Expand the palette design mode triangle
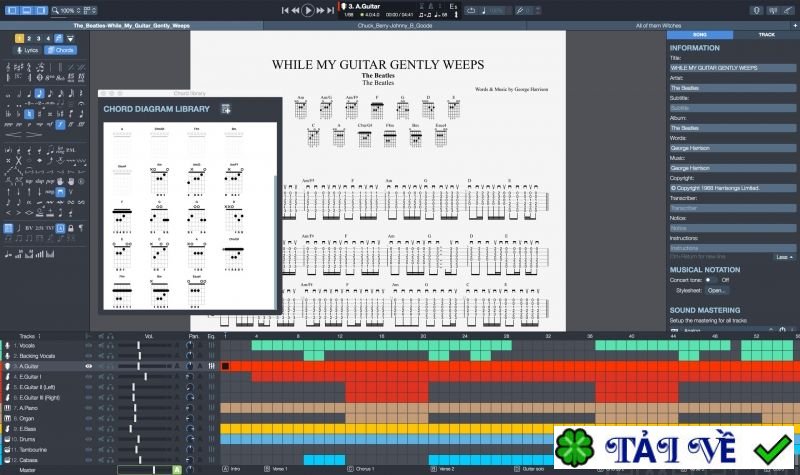This screenshot has height=475, width=800. click(x=70, y=39)
